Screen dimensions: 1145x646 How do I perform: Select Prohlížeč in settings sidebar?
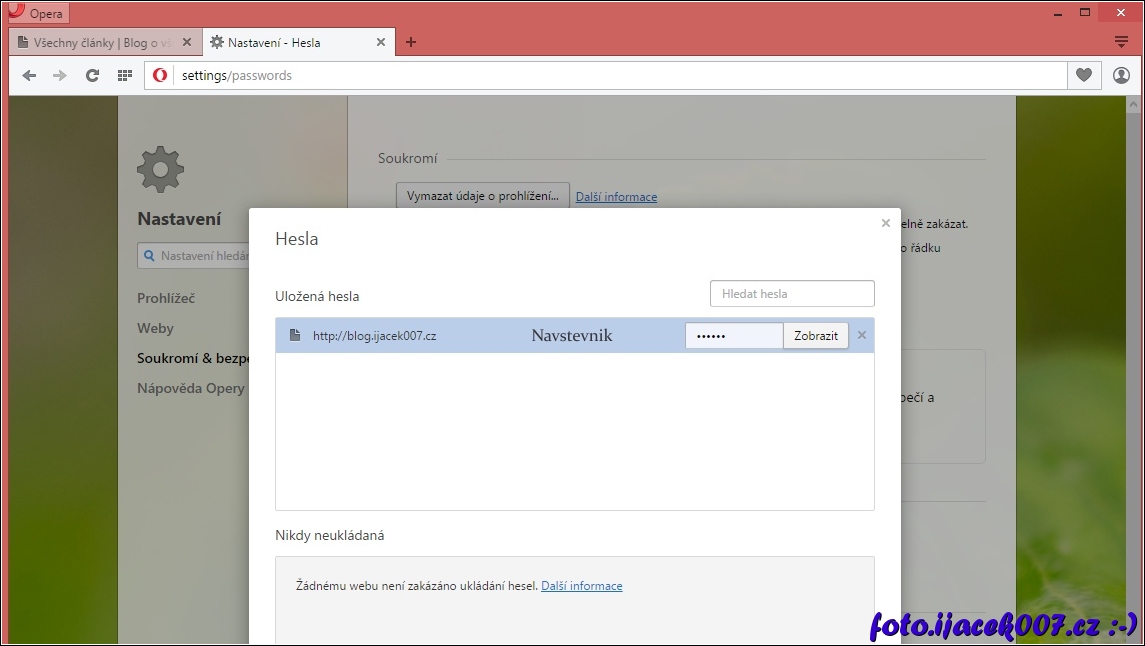pyautogui.click(x=166, y=298)
